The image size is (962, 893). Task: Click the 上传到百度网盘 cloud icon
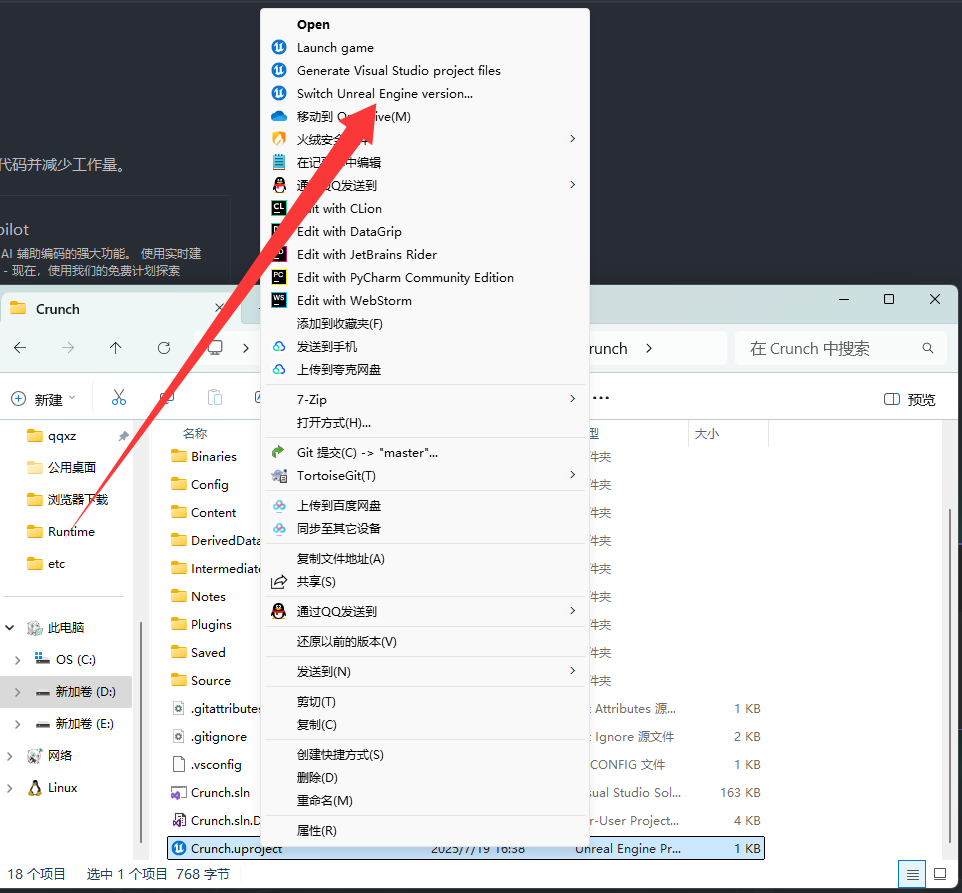(x=279, y=505)
